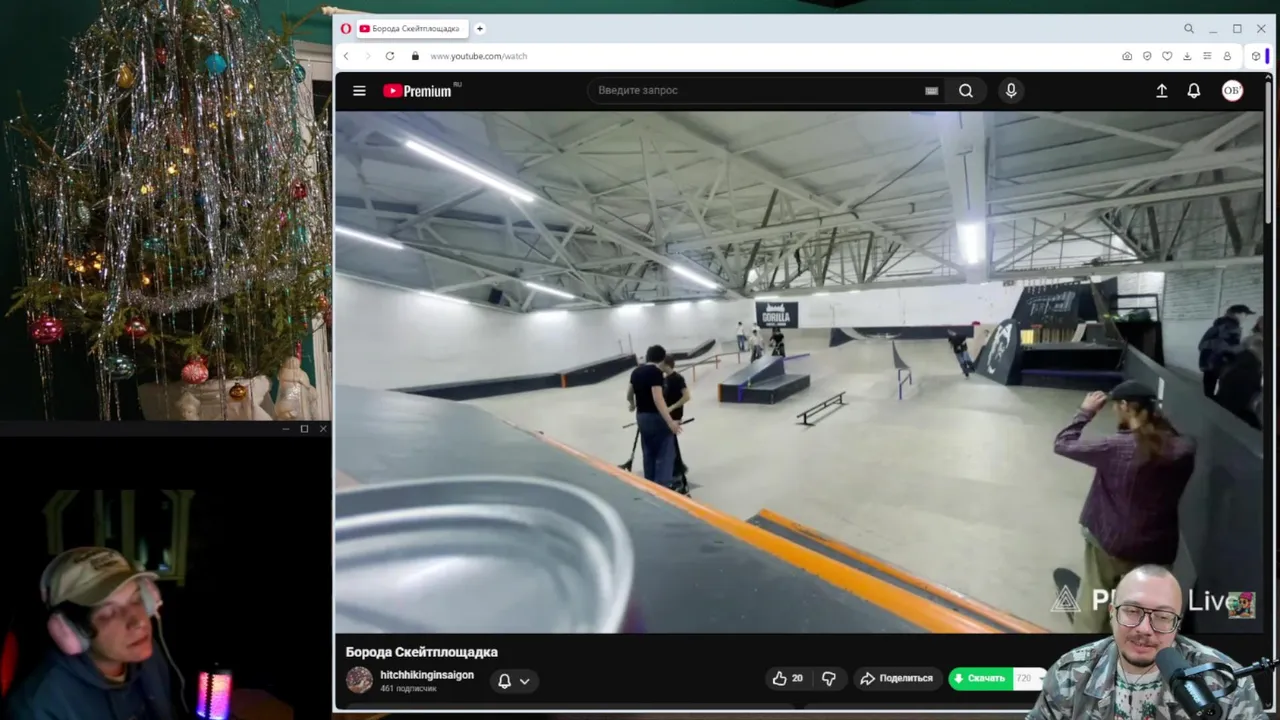Open Opera easy setup sliders icon
The width and height of the screenshot is (1280, 720).
[x=1207, y=56]
